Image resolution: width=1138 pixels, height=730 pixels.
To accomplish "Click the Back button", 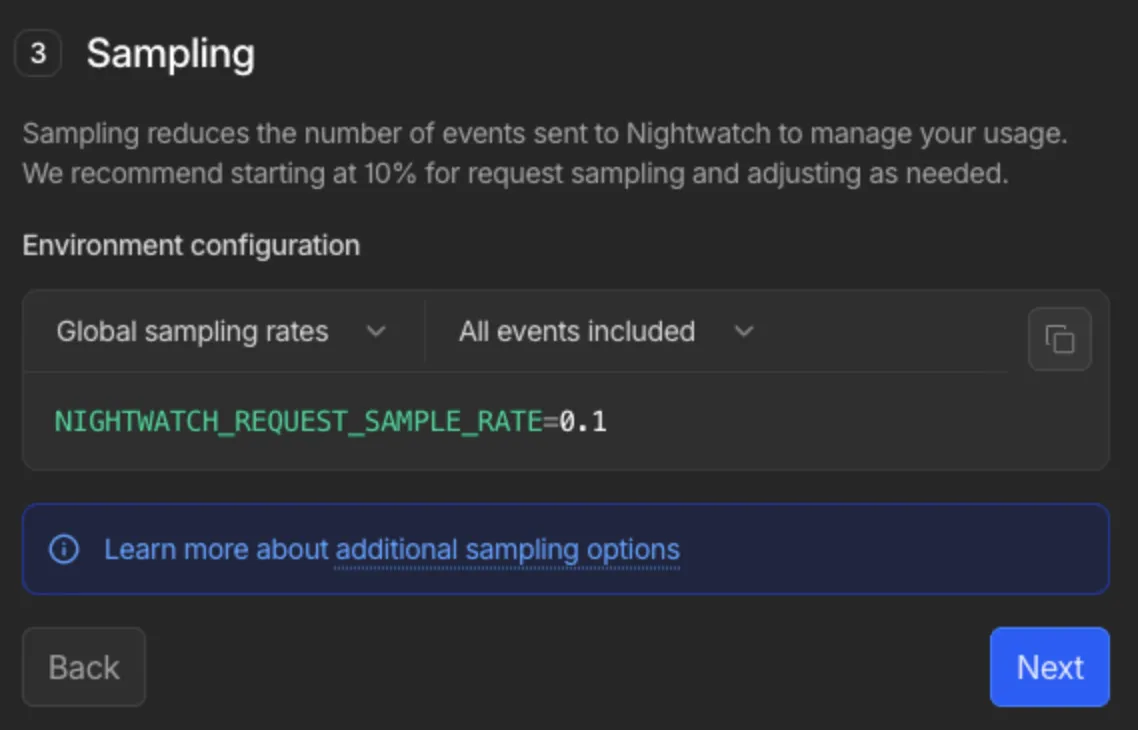I will pyautogui.click(x=83, y=667).
